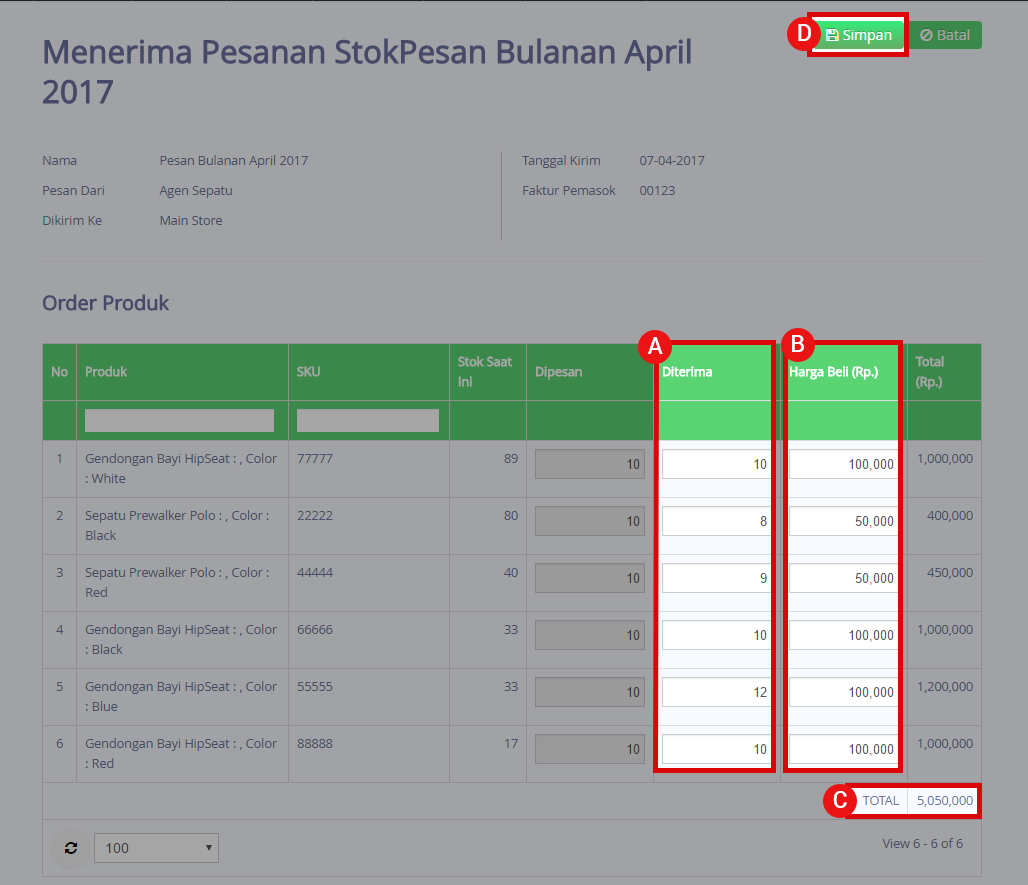Click Harga Beli field for SKU 88888
Image resolution: width=1028 pixels, height=885 pixels.
coord(843,749)
